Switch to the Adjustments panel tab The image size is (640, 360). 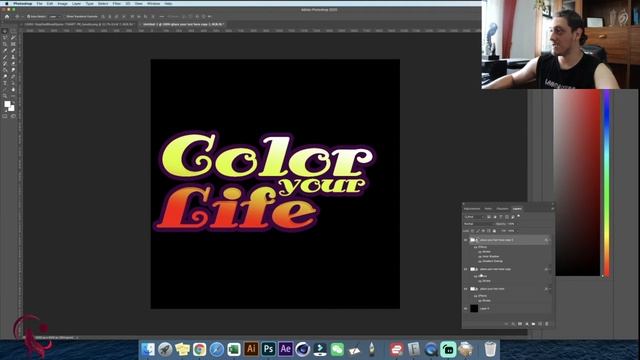coord(472,209)
